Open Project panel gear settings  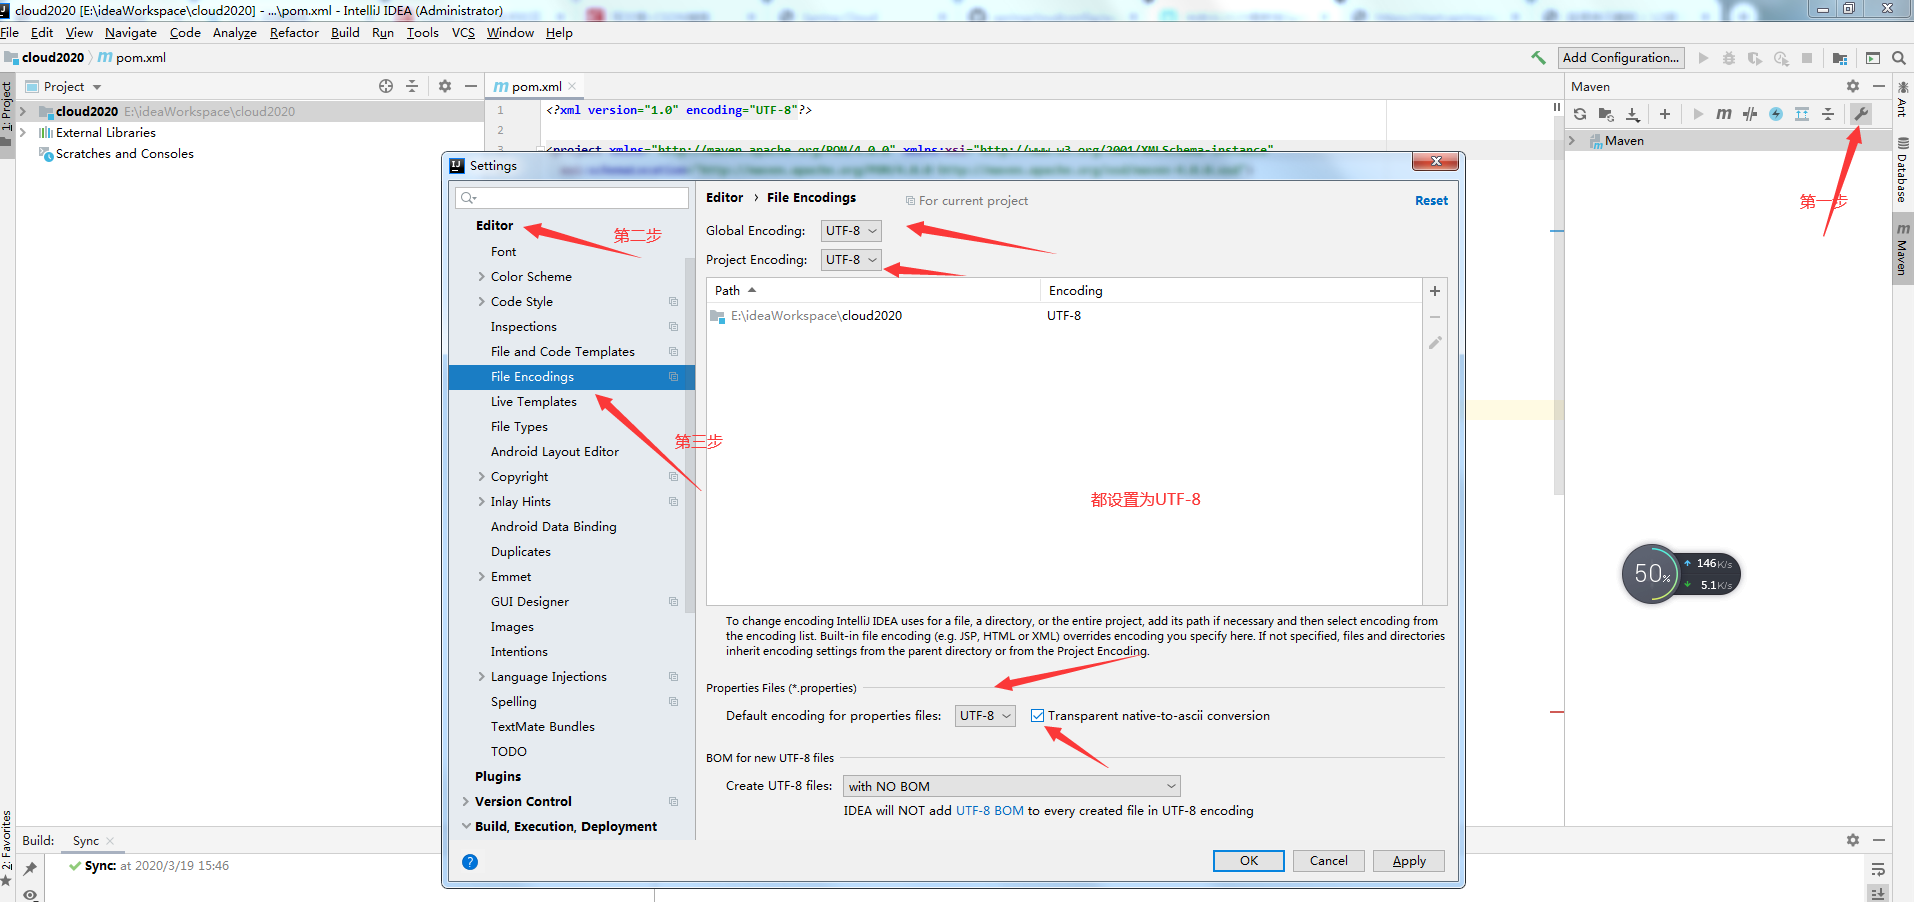click(x=445, y=86)
